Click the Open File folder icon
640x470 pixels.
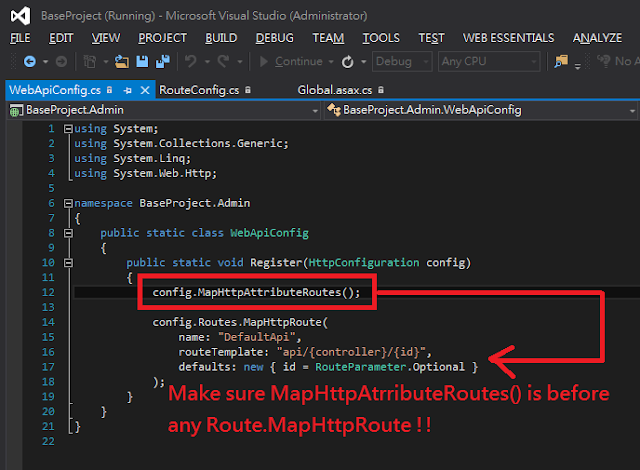pyautogui.click(x=122, y=62)
